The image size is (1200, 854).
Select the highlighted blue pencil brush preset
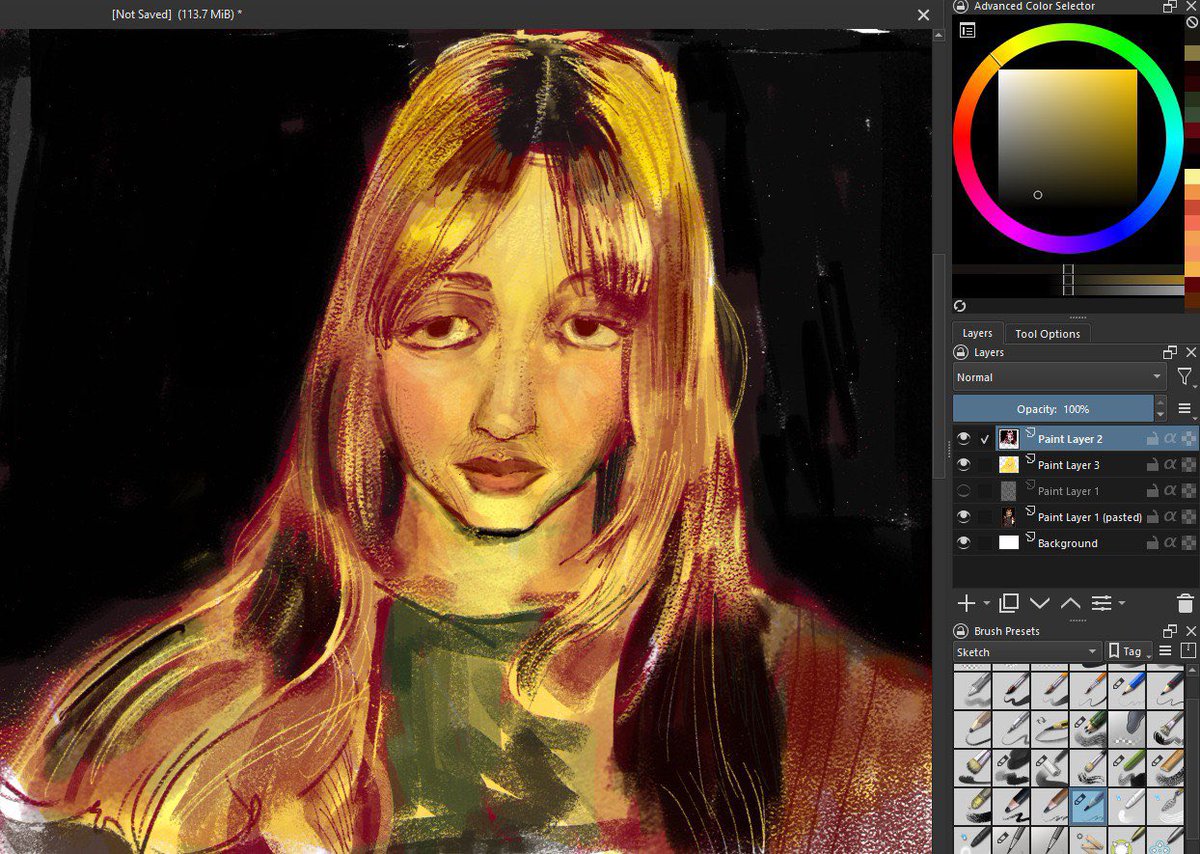[x=1088, y=804]
